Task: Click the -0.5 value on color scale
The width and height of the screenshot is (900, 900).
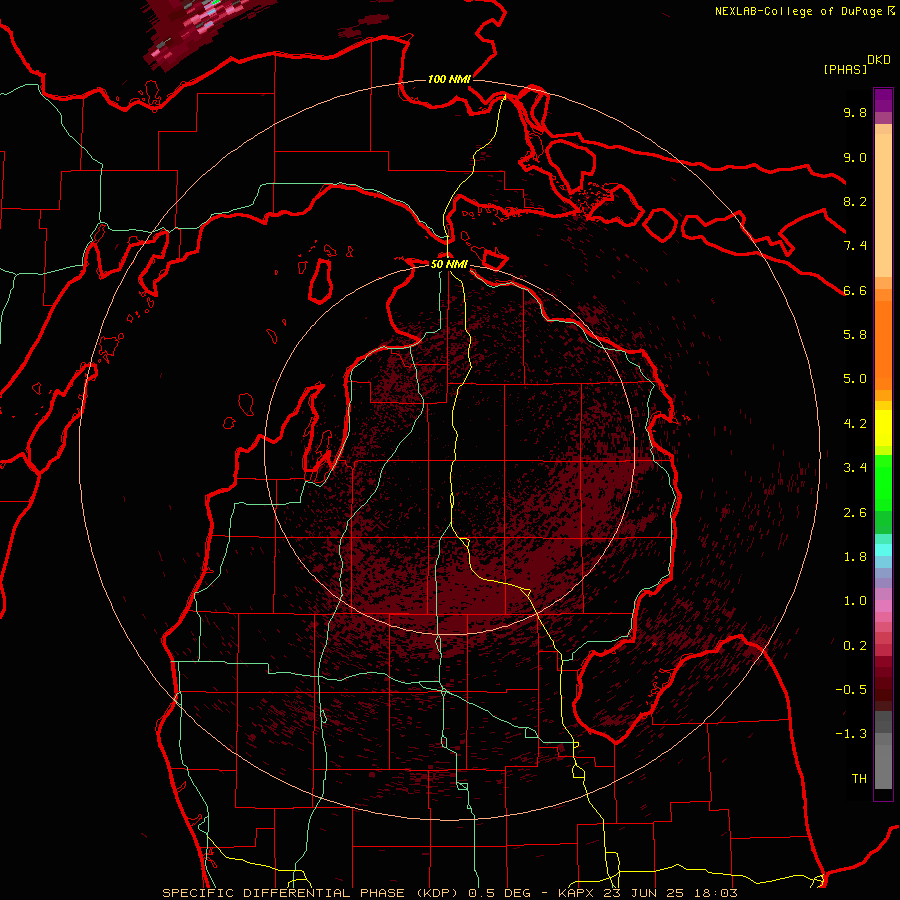Action: [851, 690]
